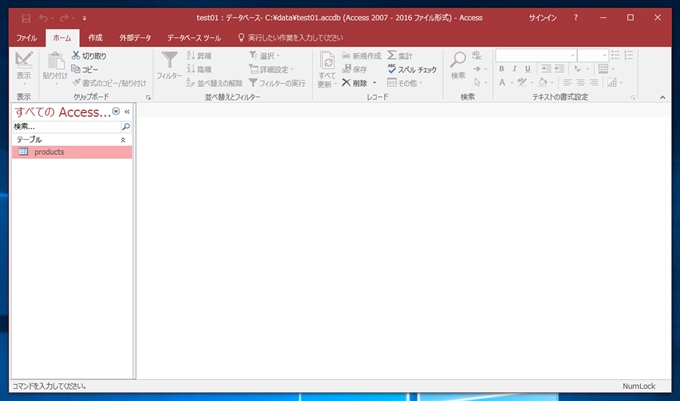Click the 切り取り scissors button

click(89, 55)
